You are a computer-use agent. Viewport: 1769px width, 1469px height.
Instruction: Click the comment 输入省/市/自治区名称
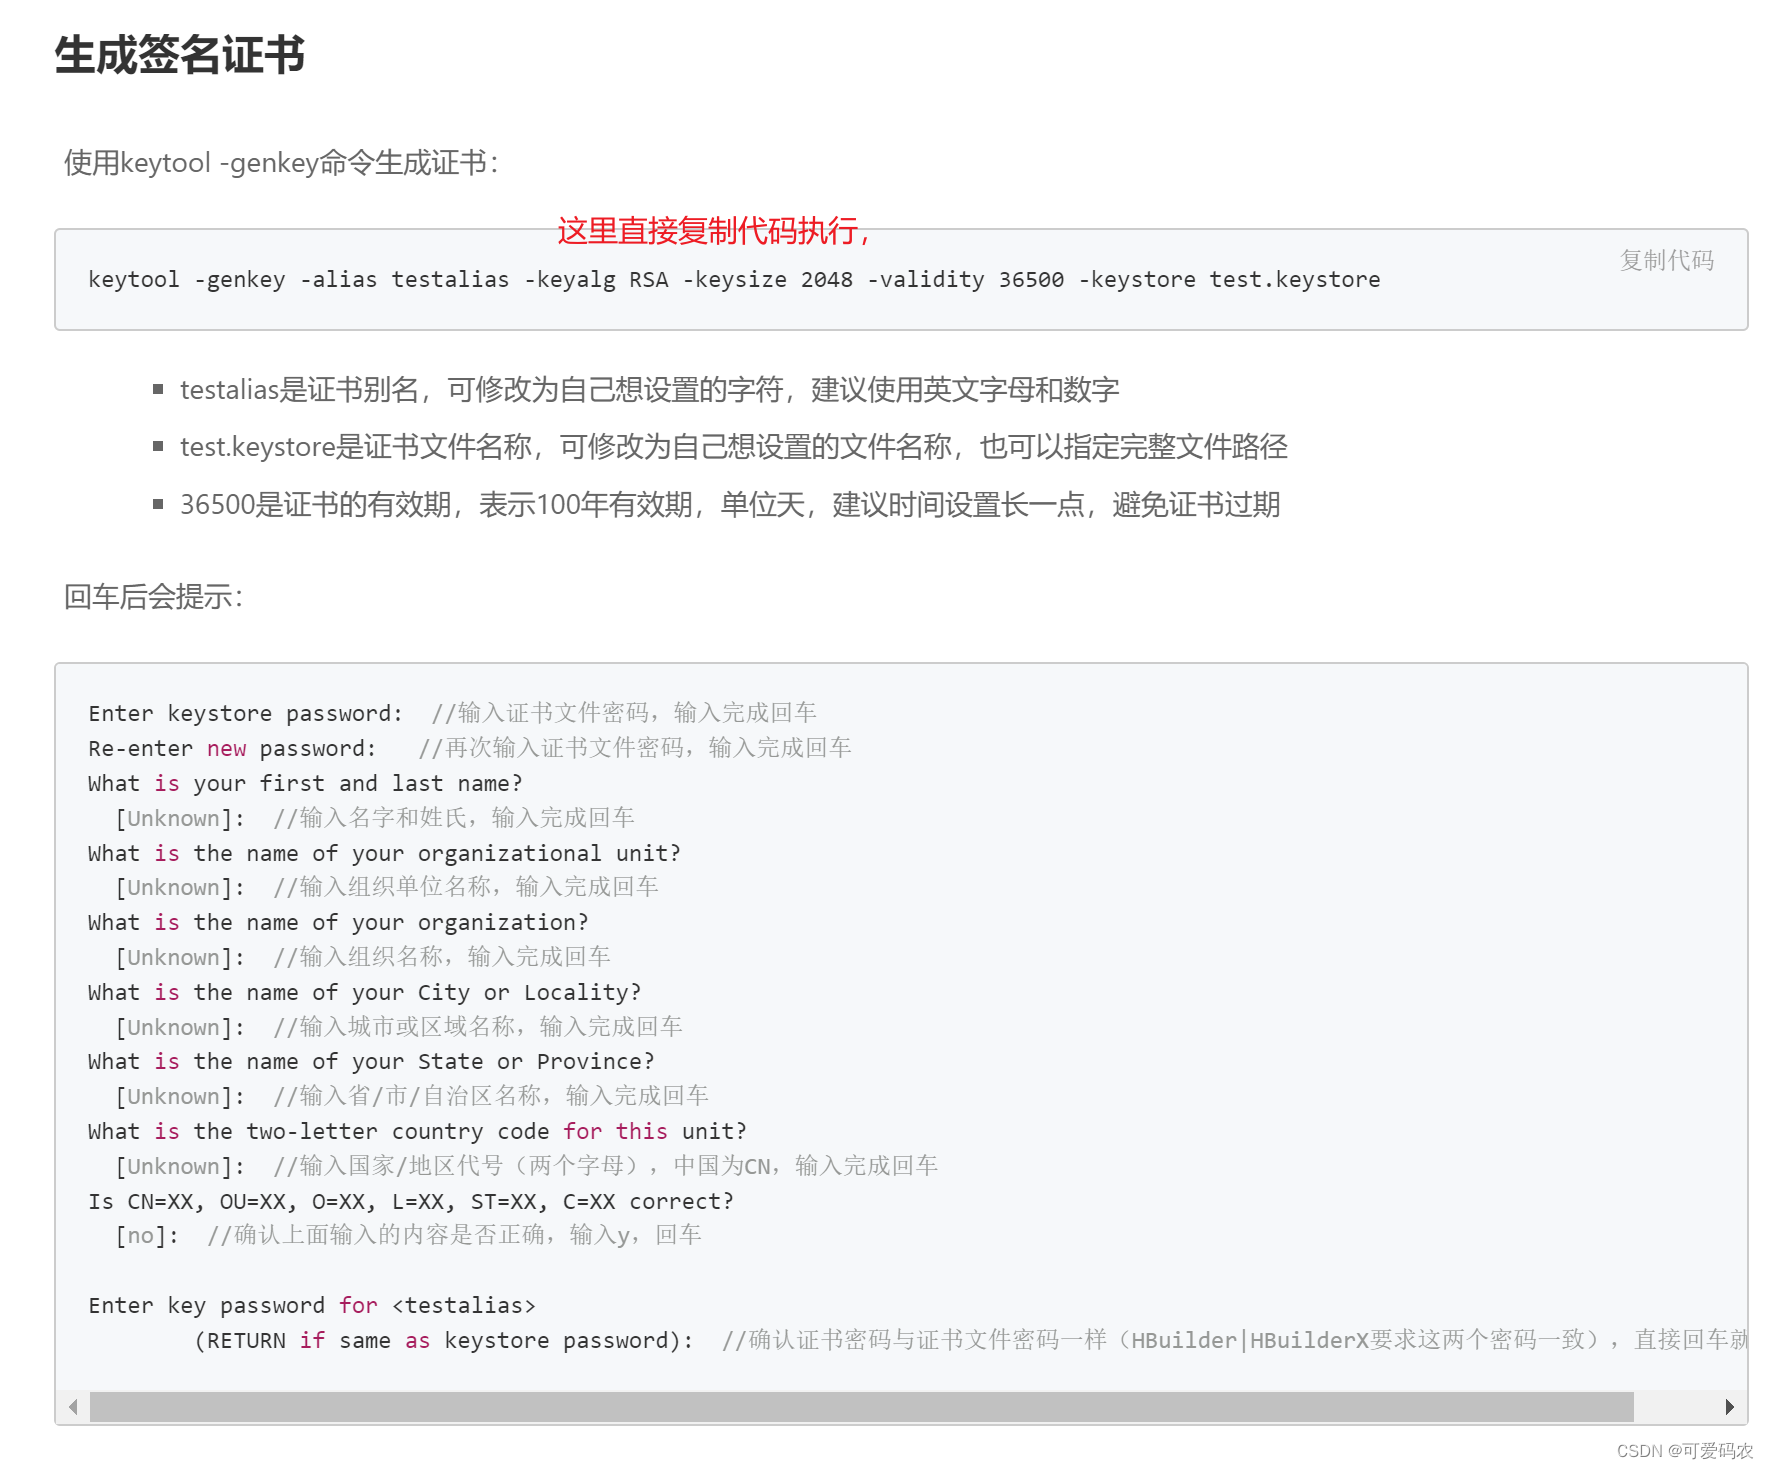(x=491, y=1096)
